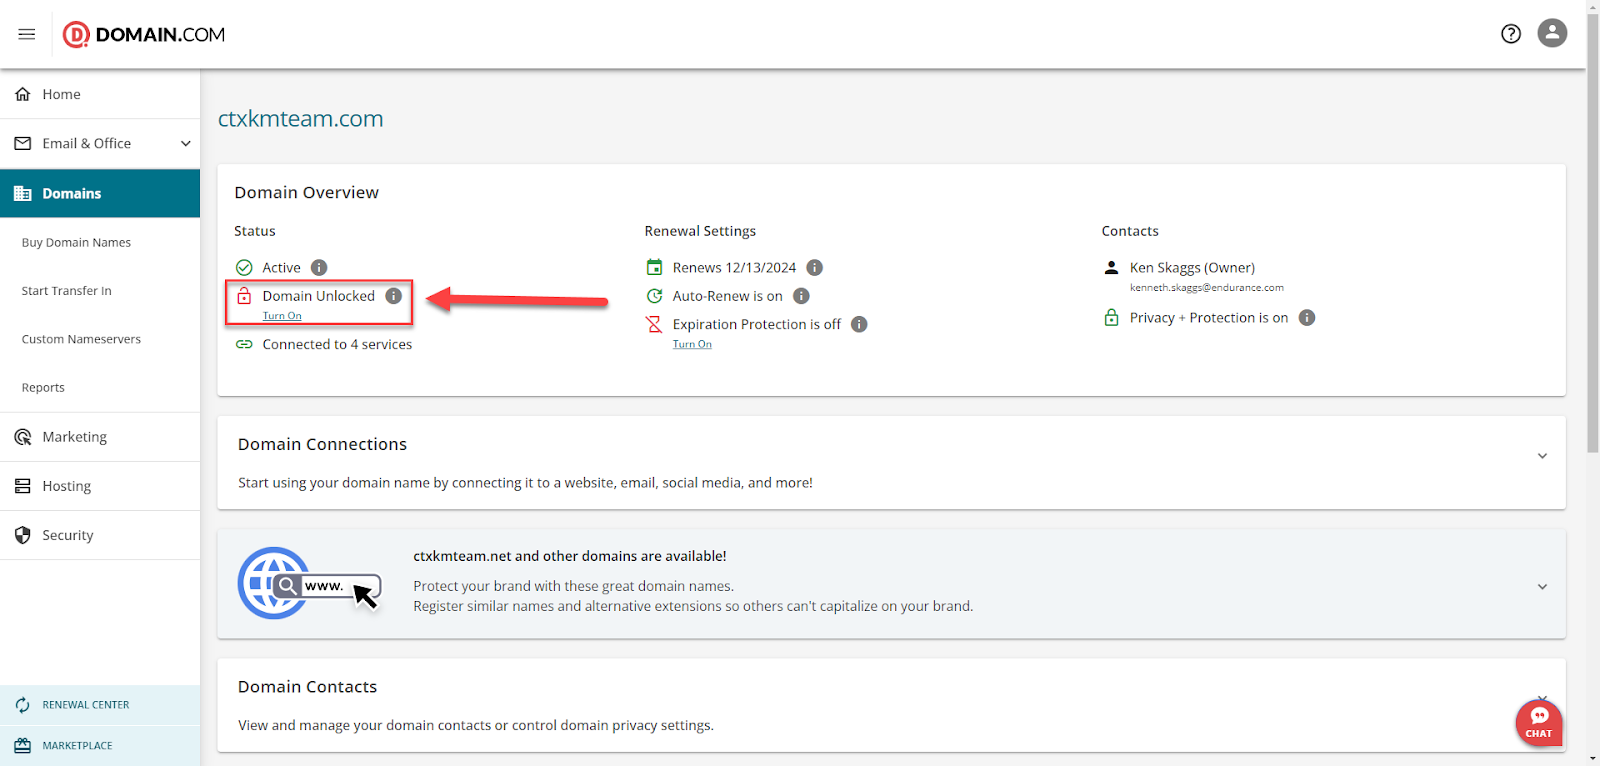Click the info icon beside Active status
This screenshot has width=1600, height=766.
tap(319, 268)
